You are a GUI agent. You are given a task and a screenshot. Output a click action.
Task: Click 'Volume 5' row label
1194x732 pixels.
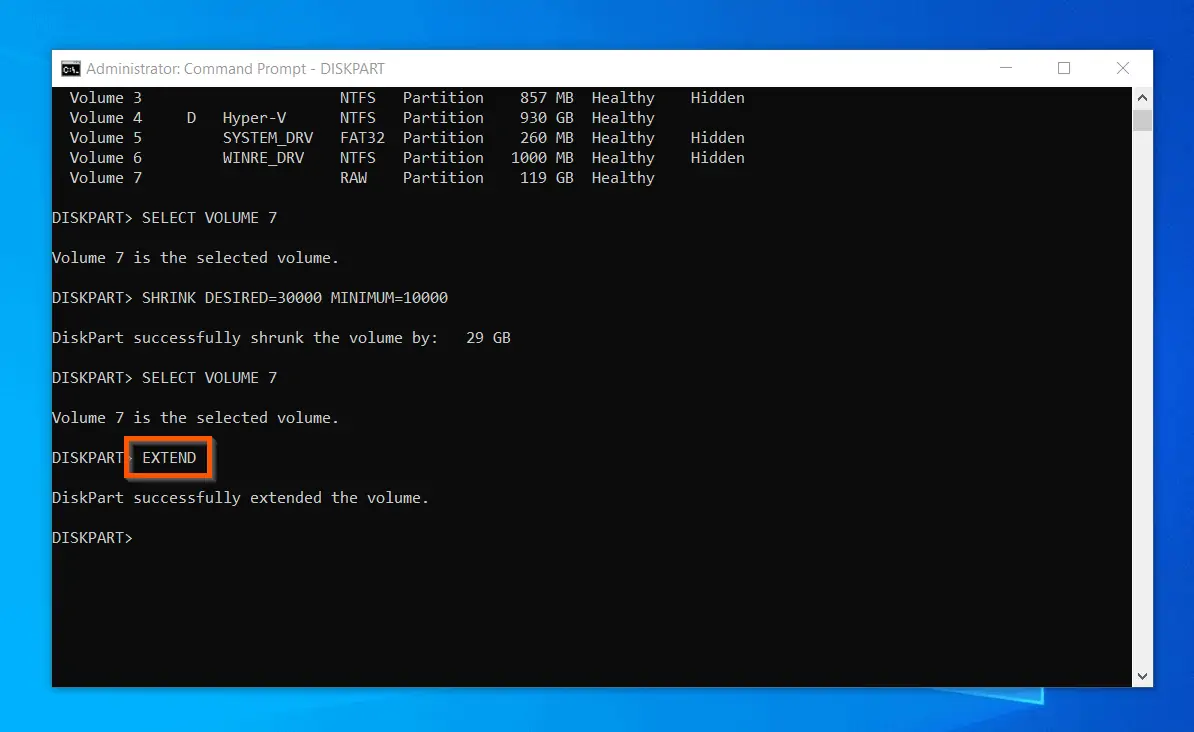105,138
